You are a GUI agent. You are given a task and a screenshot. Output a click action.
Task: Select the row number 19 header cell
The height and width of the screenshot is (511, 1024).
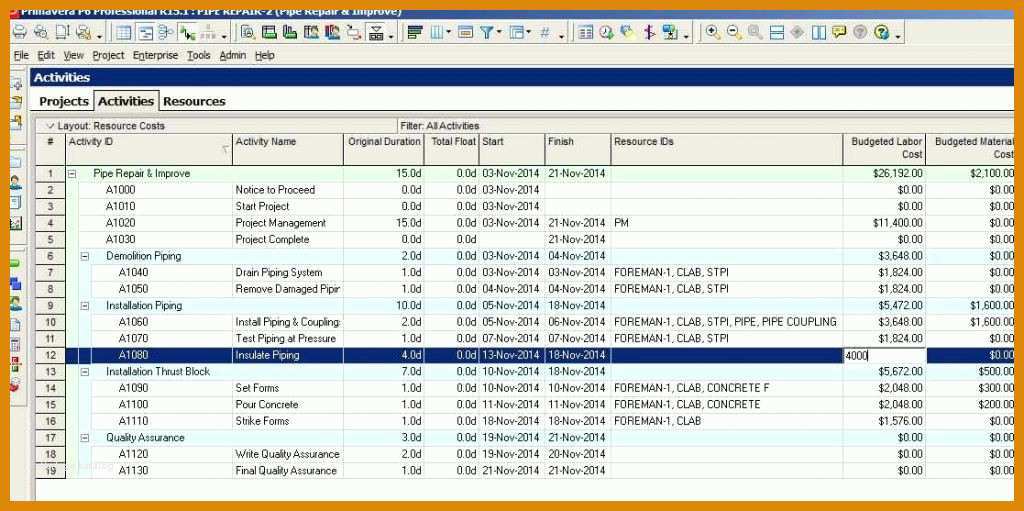[50, 470]
